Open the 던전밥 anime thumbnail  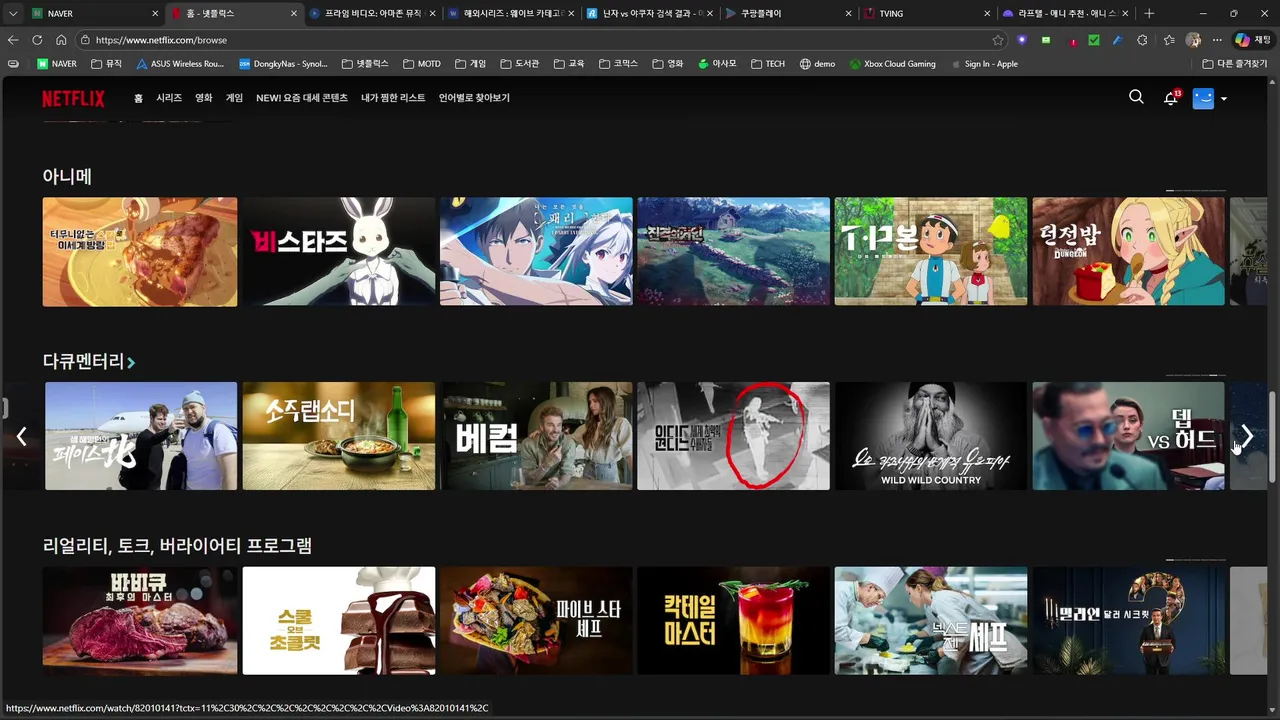tap(1128, 251)
